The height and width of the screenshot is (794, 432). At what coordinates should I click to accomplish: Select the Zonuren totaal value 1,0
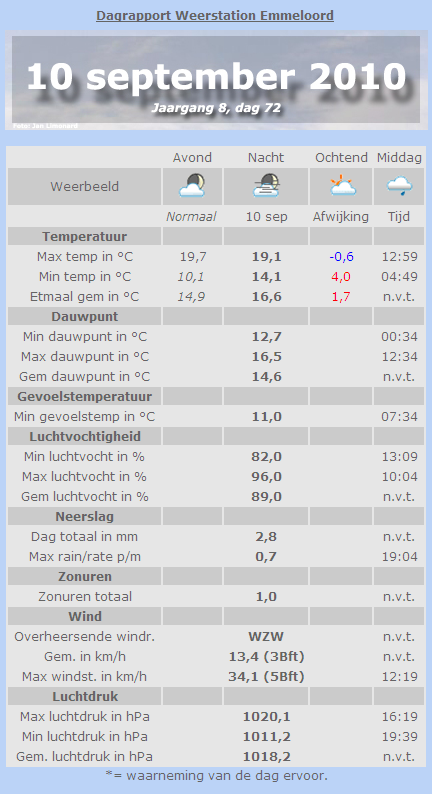click(266, 597)
